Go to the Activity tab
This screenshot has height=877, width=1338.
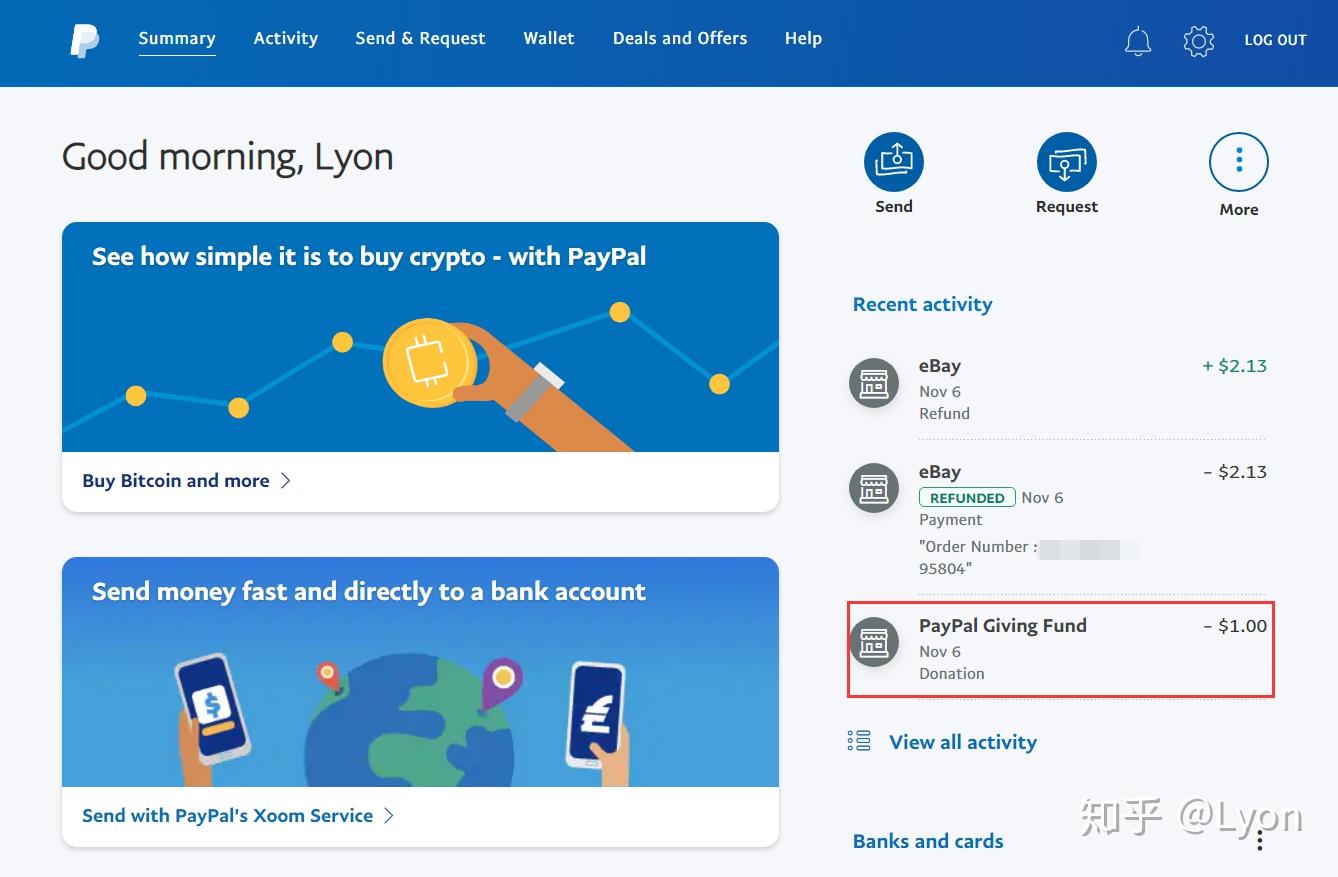(286, 38)
